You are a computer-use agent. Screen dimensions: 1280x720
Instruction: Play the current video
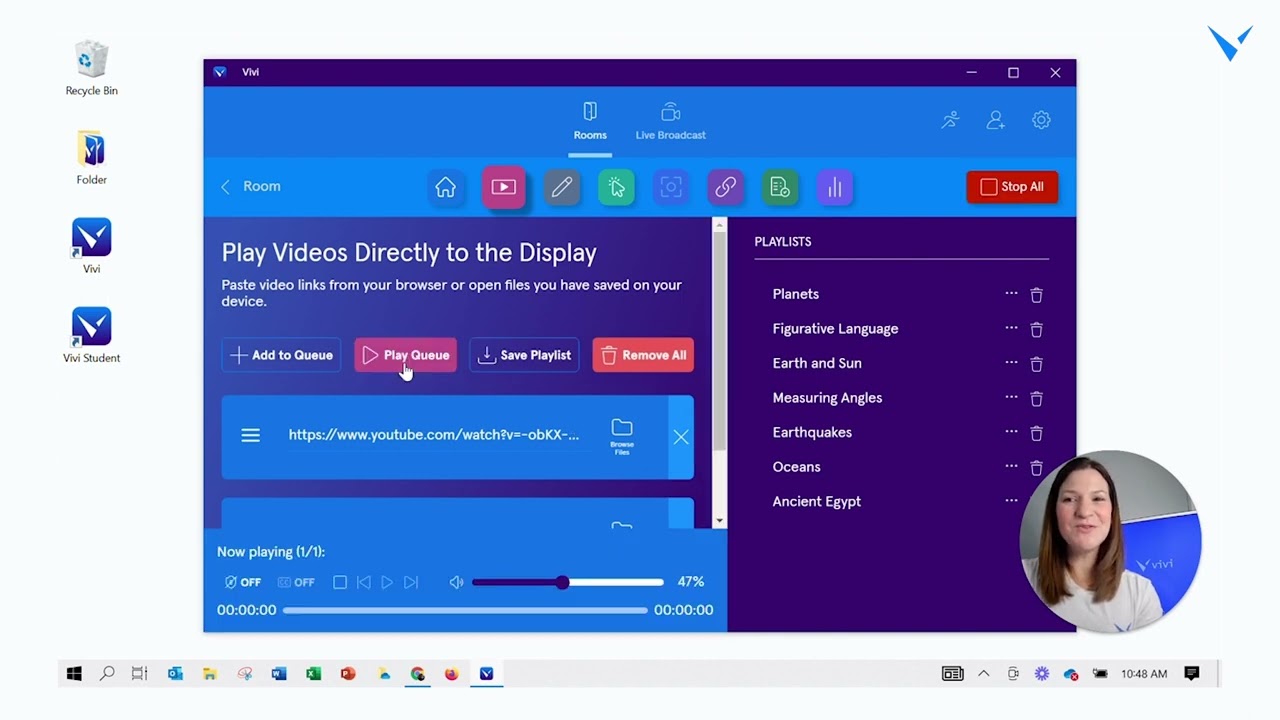(387, 582)
